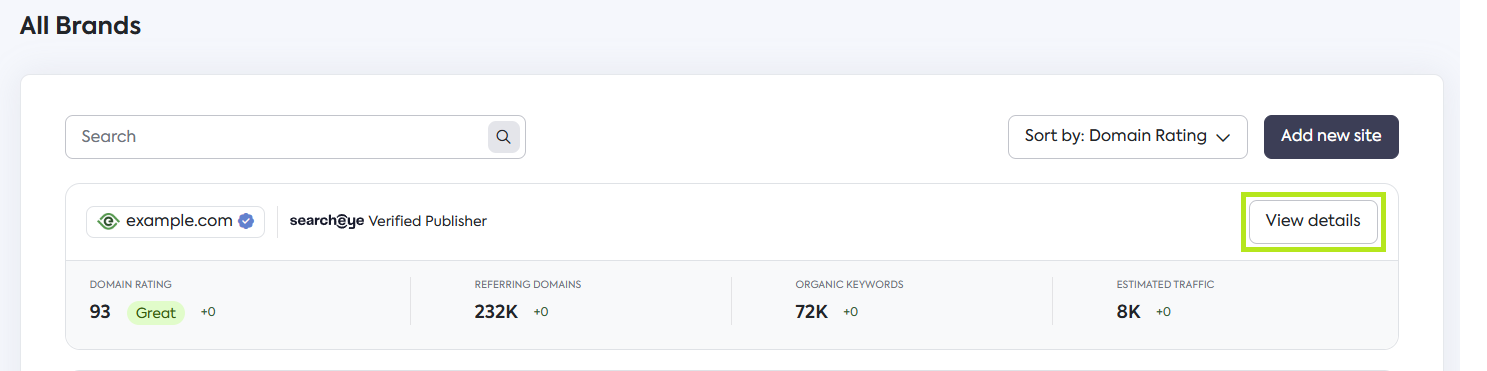Screen dimensions: 1487x371
Task: Click the Domain Rating value 93
Action: coord(100,312)
